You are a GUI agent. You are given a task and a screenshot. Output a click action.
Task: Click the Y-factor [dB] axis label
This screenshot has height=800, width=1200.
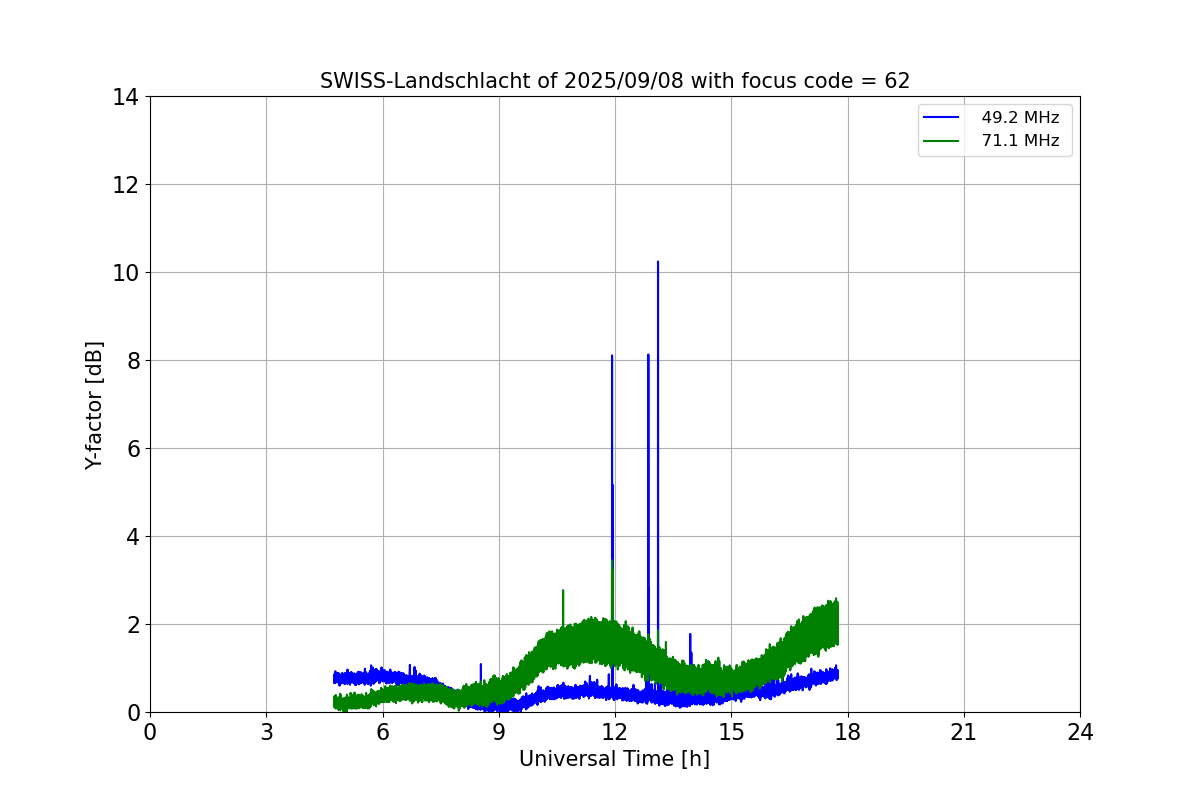point(94,405)
